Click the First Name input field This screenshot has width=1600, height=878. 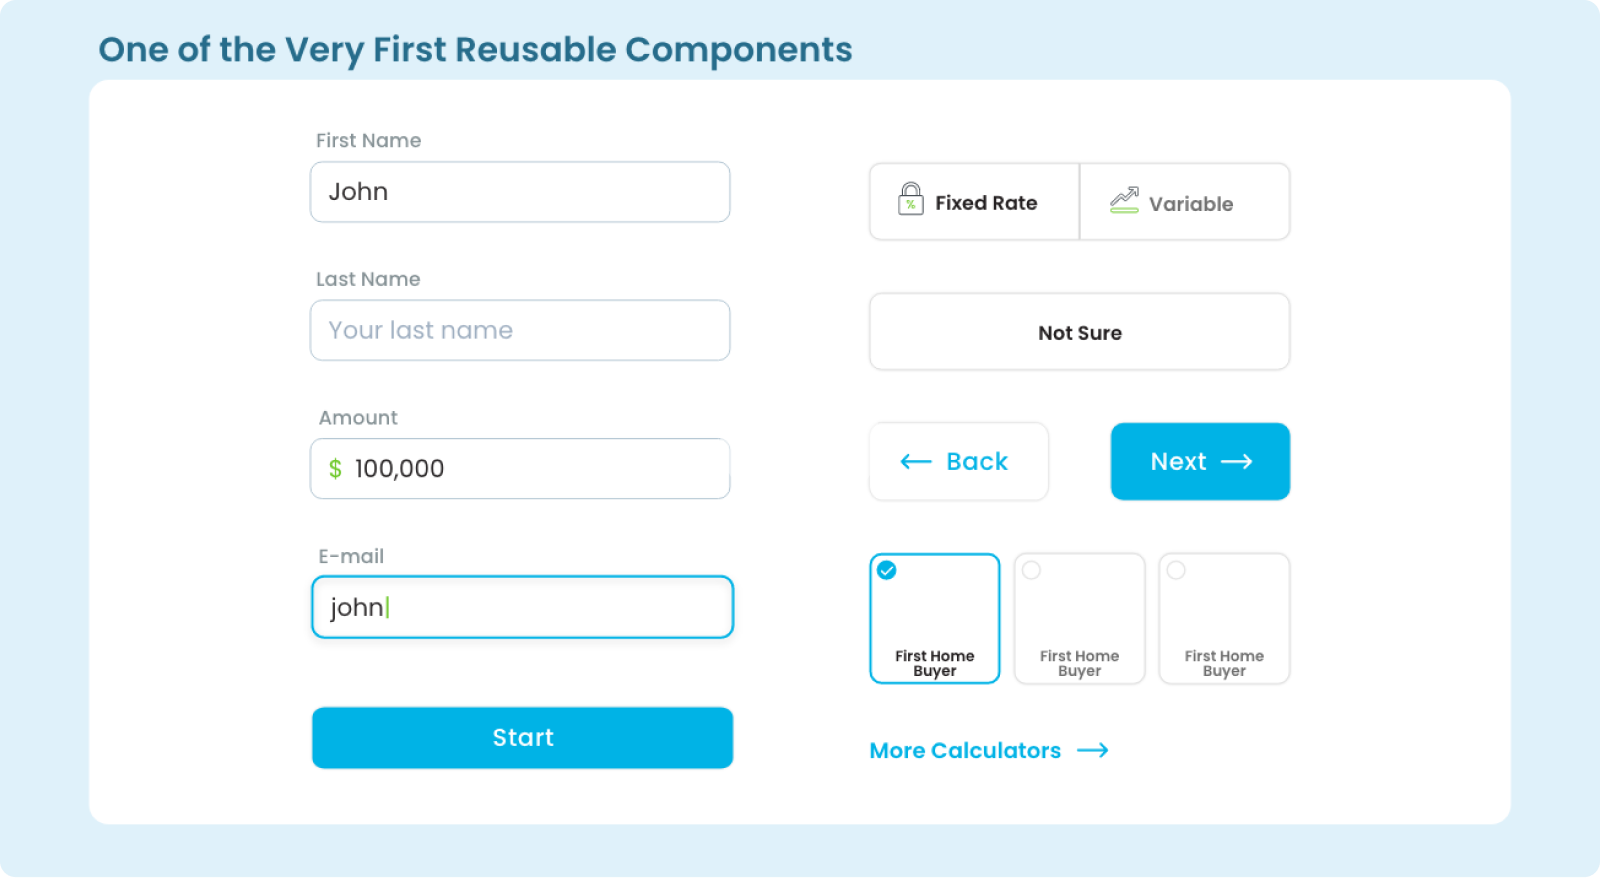(520, 192)
